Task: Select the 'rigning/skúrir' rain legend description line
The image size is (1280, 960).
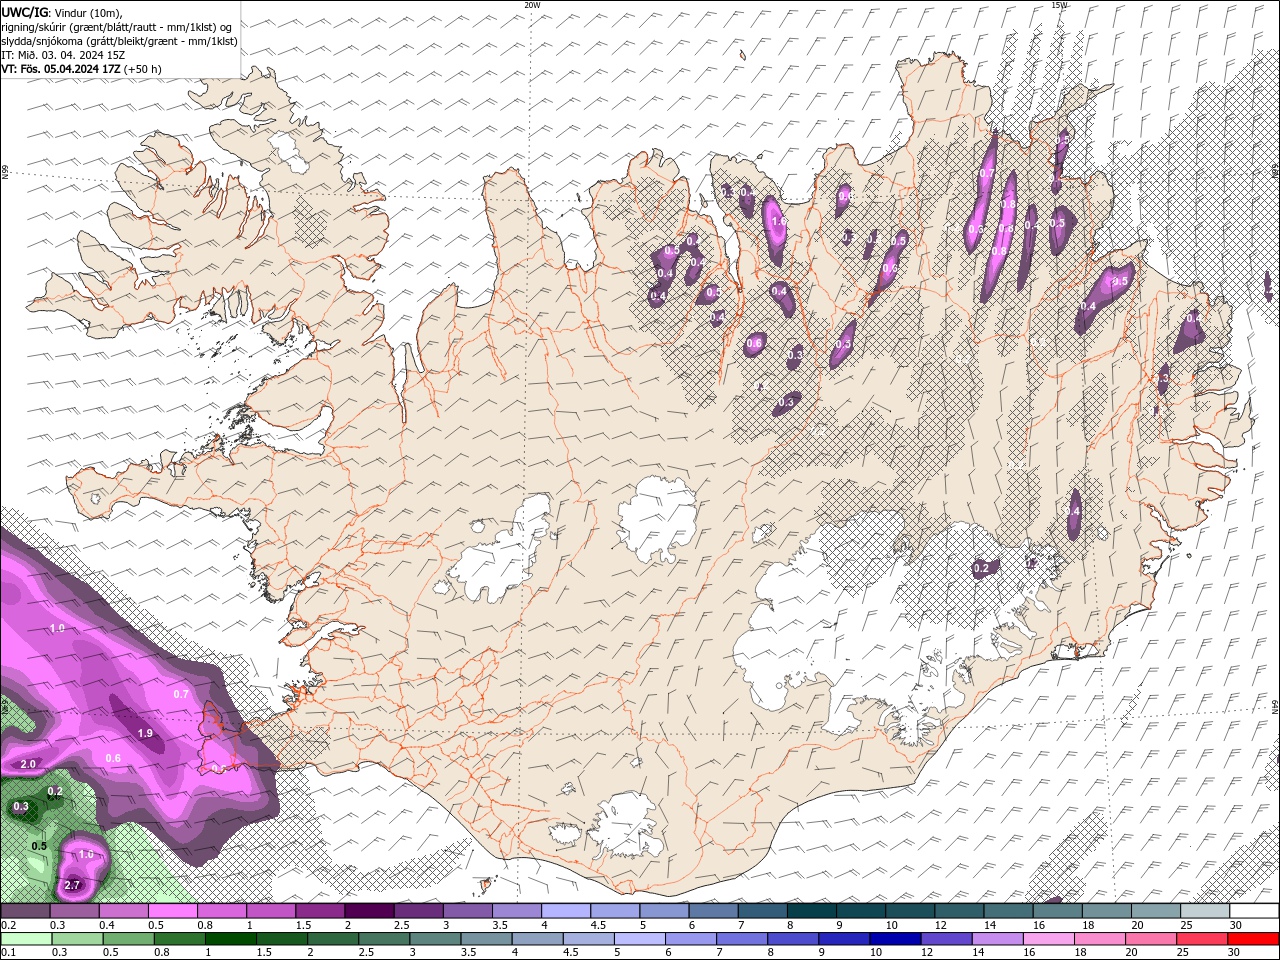Action: (117, 27)
